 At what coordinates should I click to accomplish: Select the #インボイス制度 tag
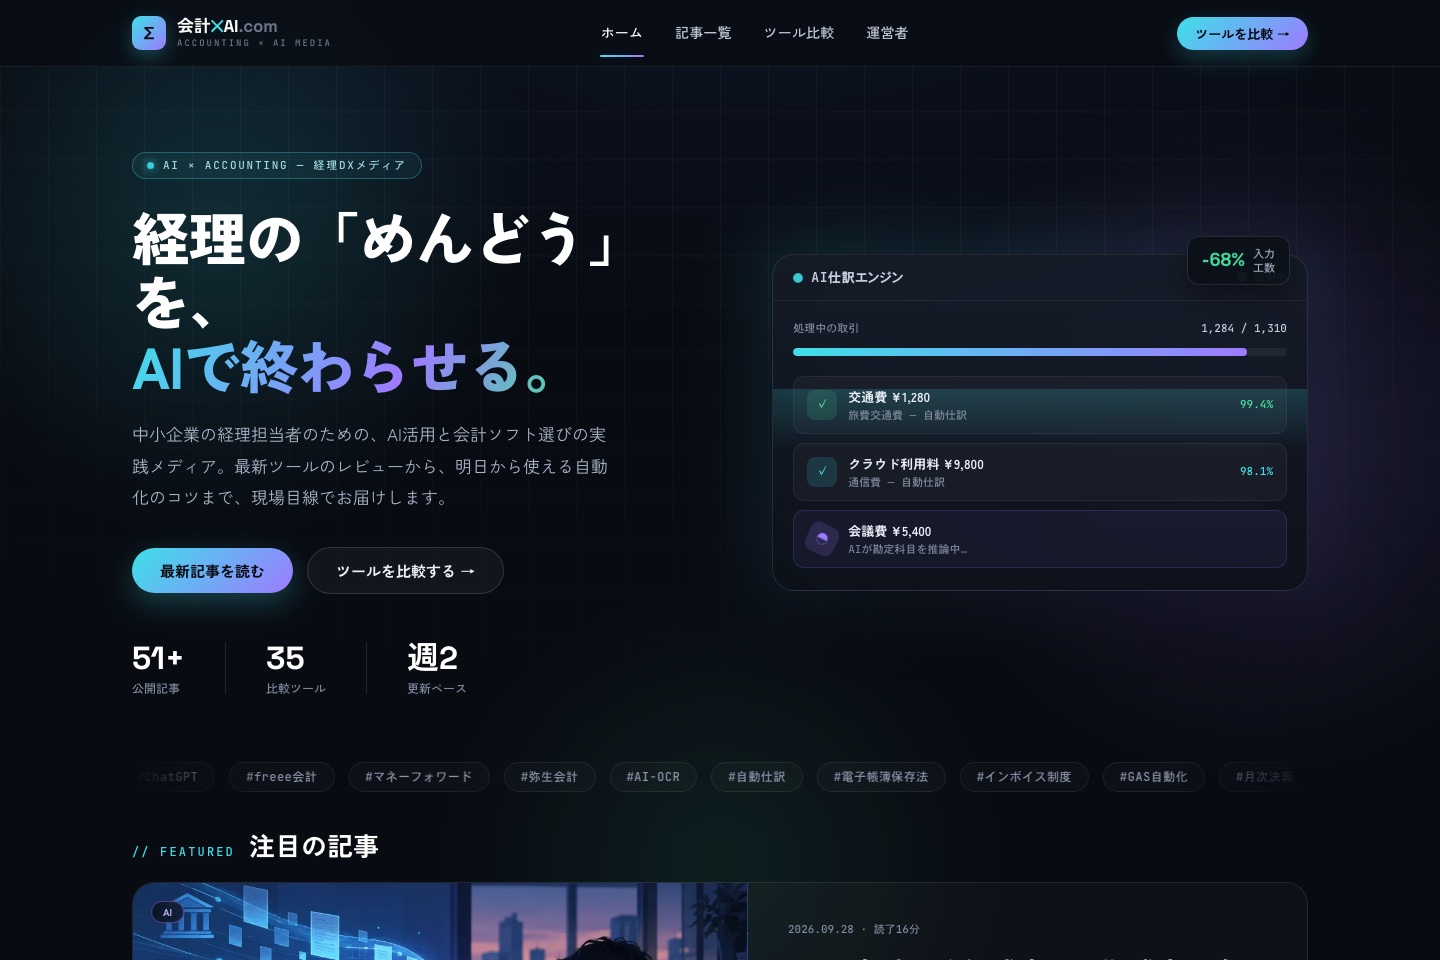point(1024,777)
